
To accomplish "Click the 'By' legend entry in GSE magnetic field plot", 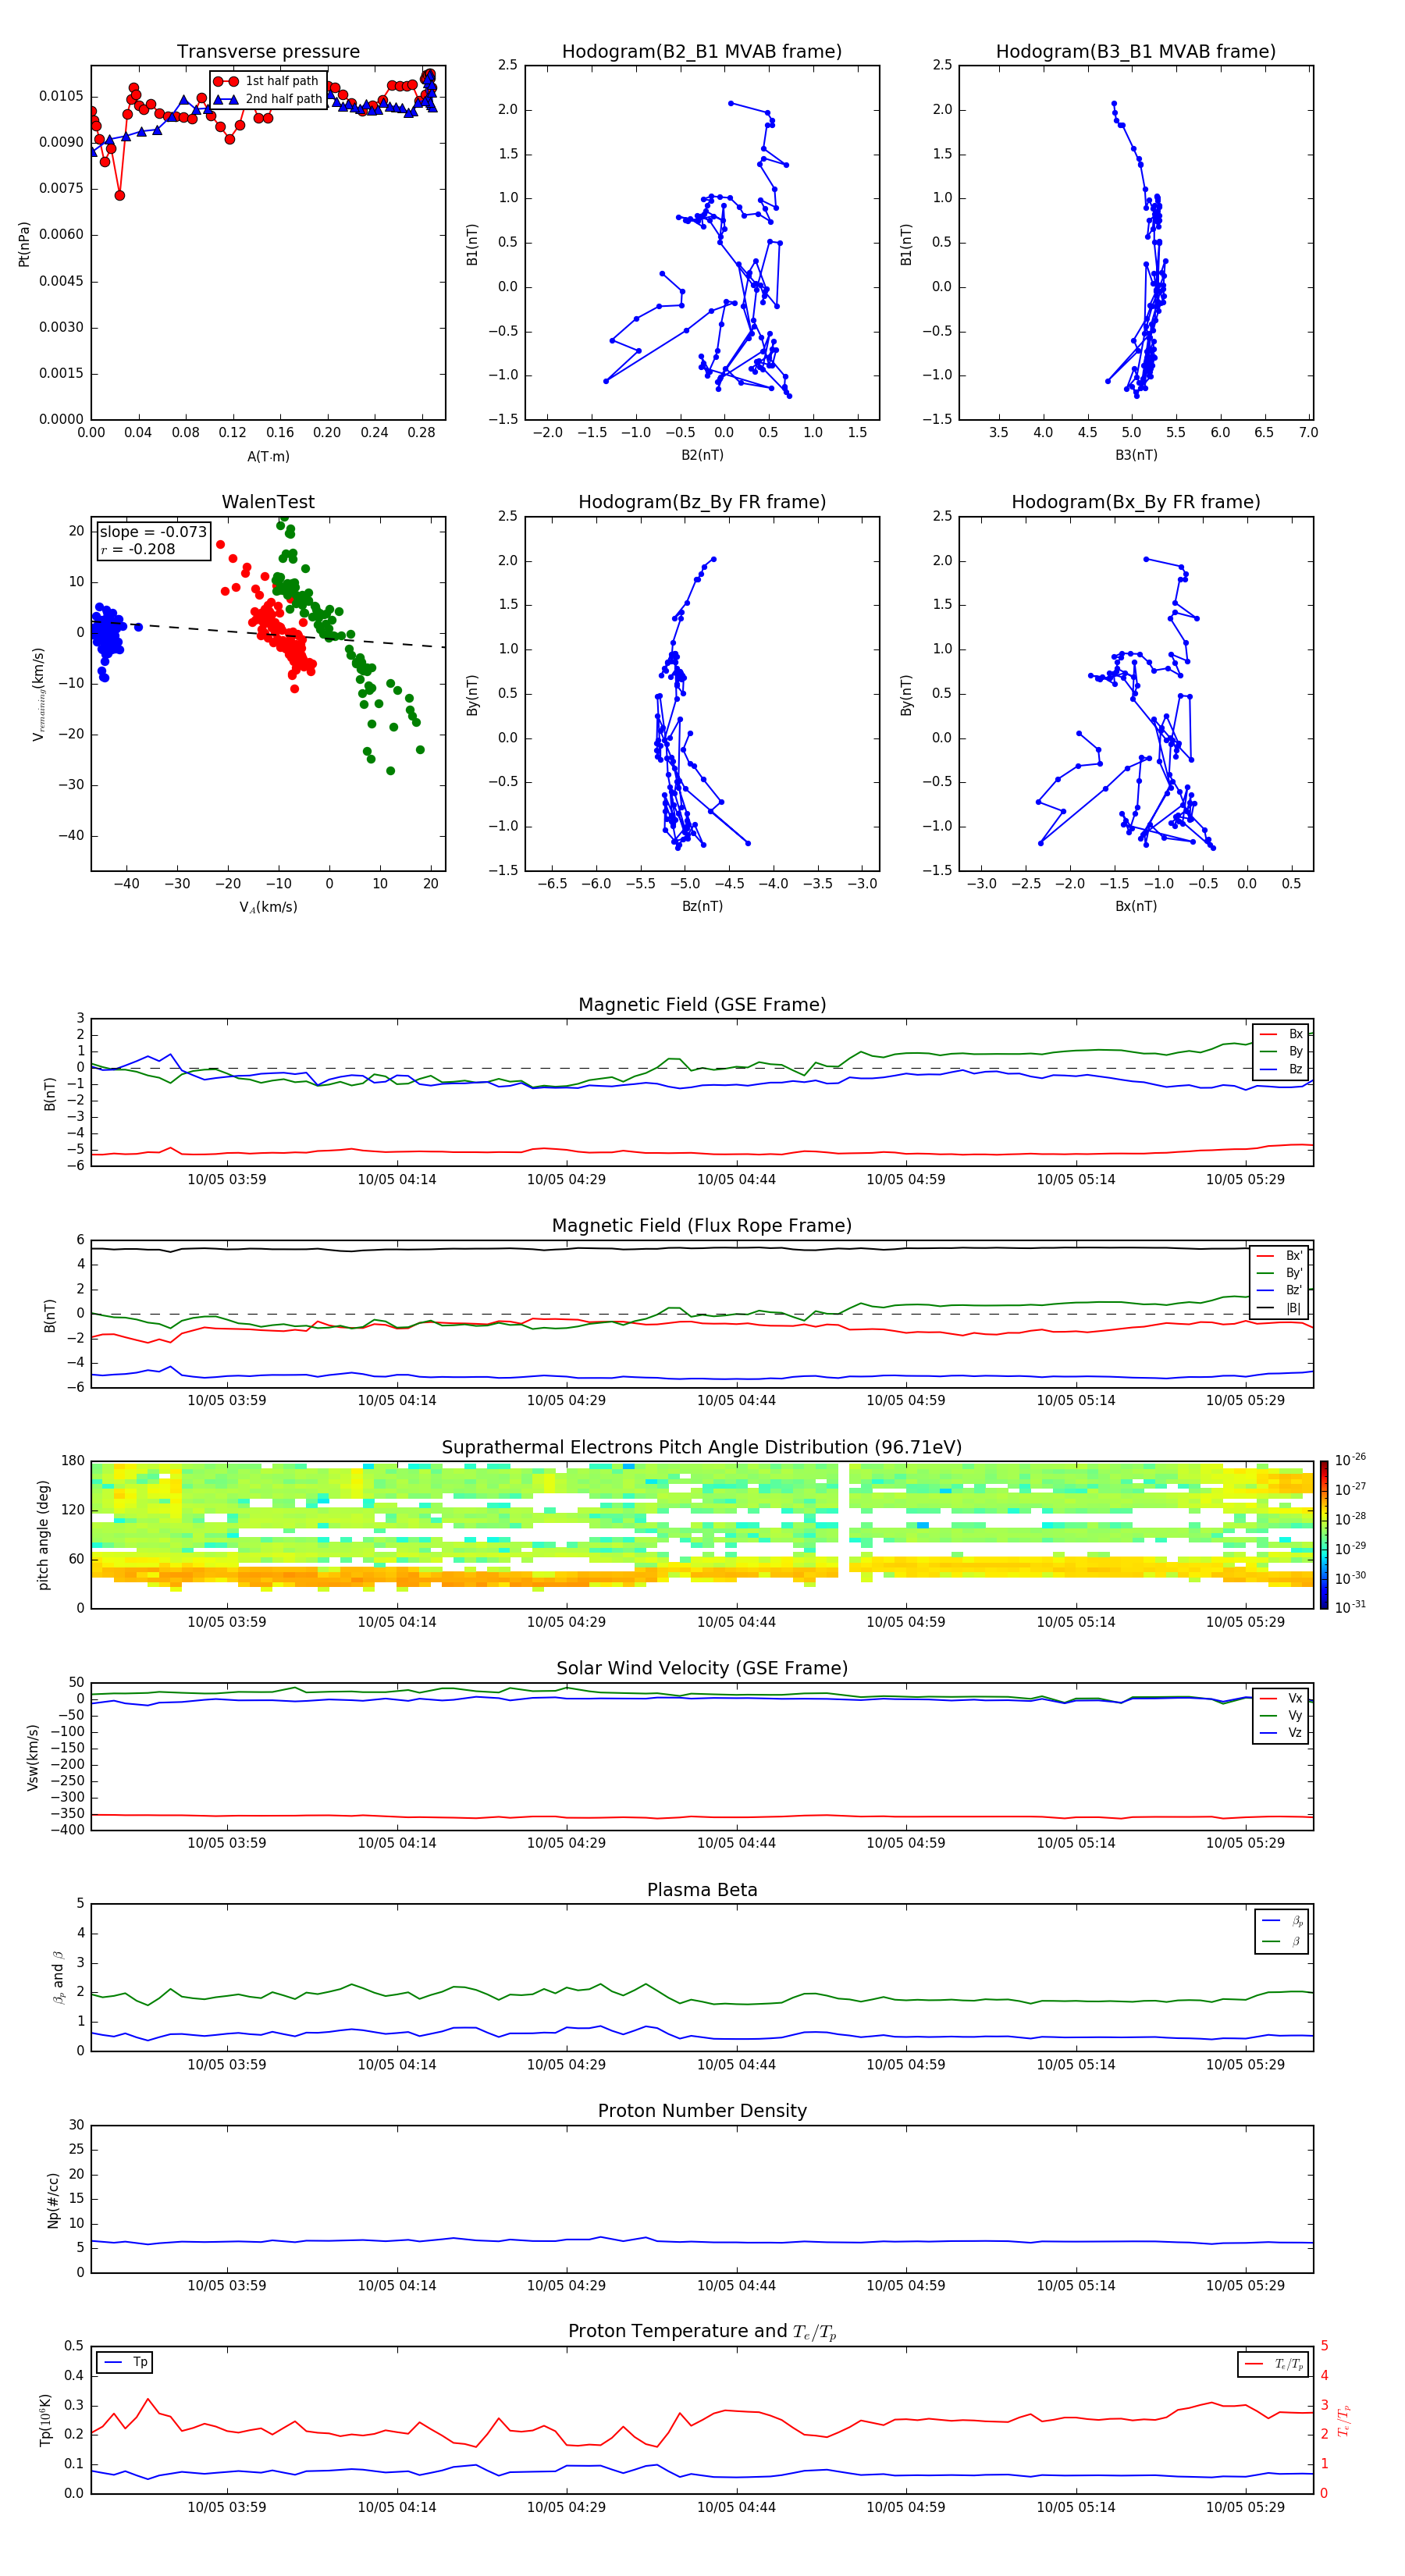I will click(1282, 1051).
